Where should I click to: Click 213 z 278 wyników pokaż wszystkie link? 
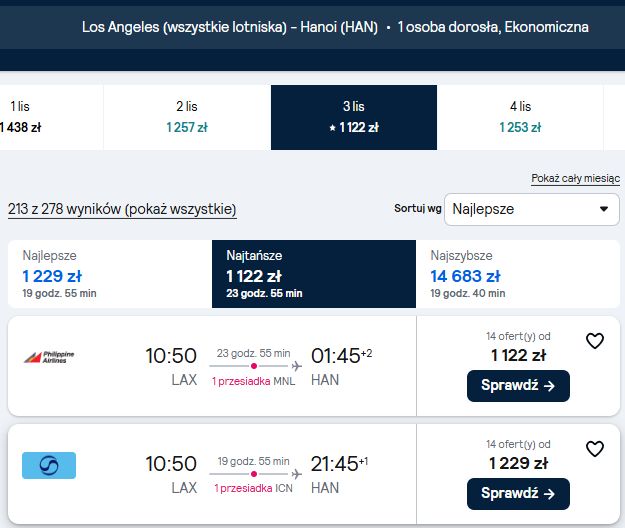(x=122, y=209)
